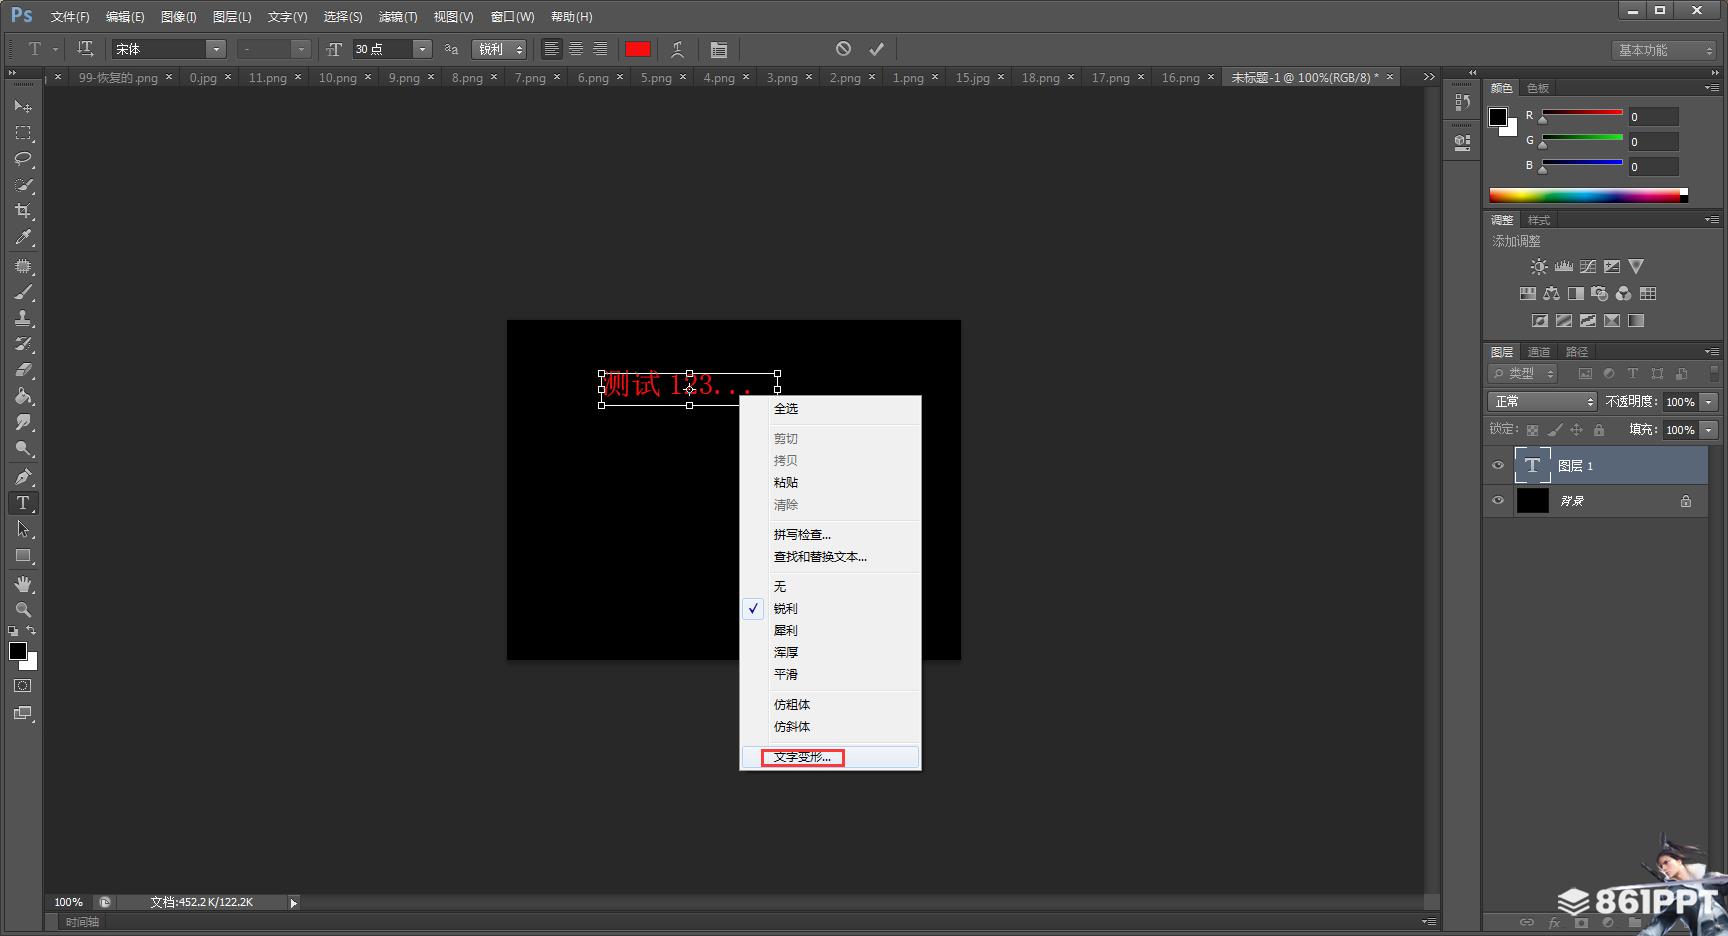Screen dimensions: 1728x936
Task: Select the Crop tool in toolbox
Action: 23,211
